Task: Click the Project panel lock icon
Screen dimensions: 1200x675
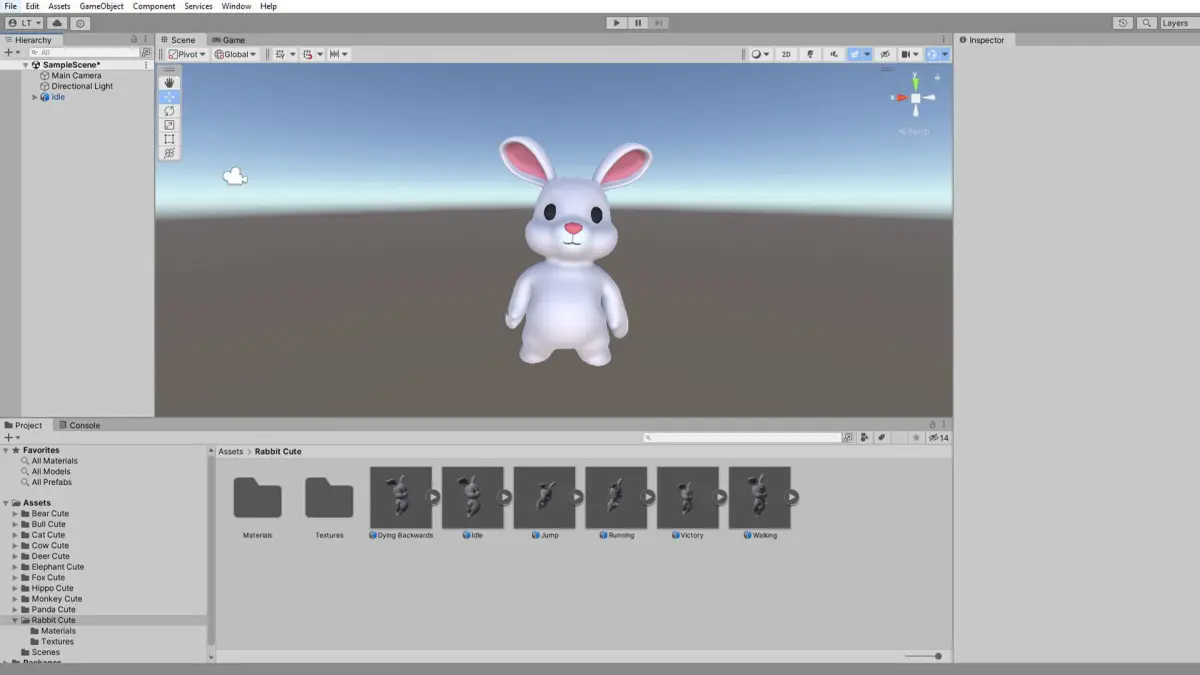Action: [932, 425]
